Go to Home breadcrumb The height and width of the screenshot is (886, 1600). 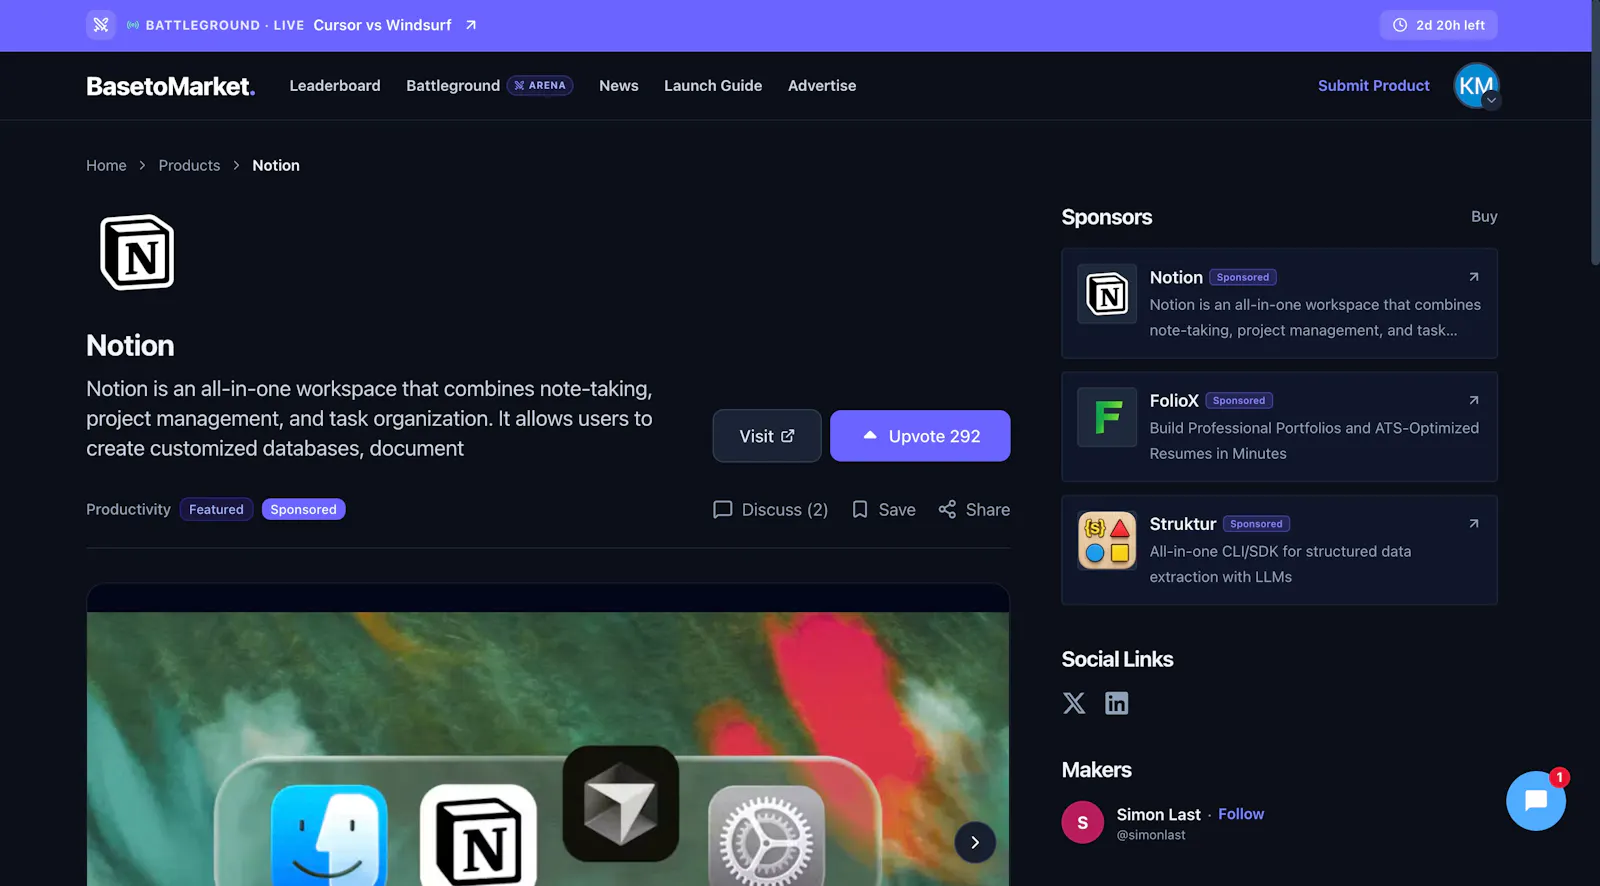point(106,165)
